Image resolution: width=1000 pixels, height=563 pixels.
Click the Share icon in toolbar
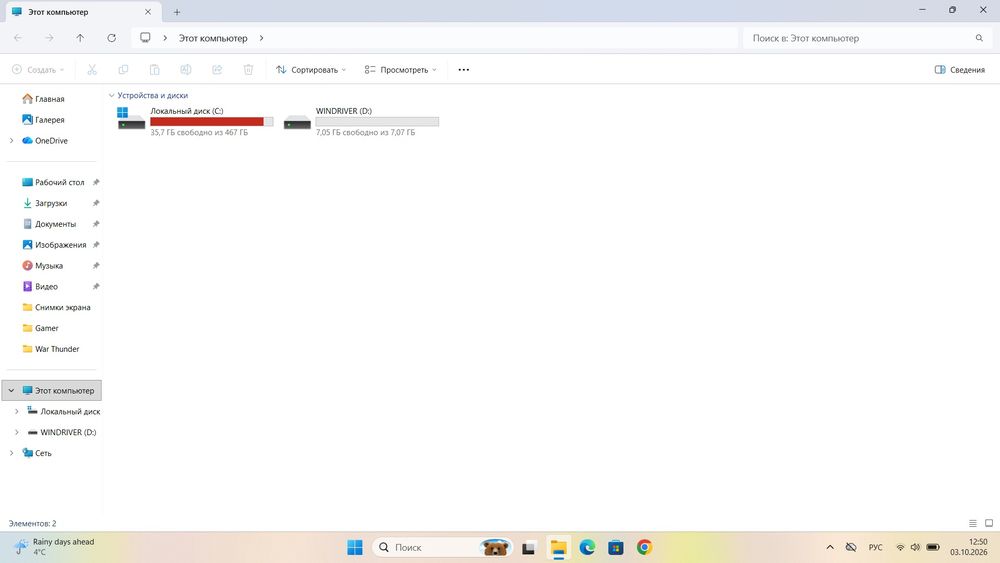click(217, 69)
